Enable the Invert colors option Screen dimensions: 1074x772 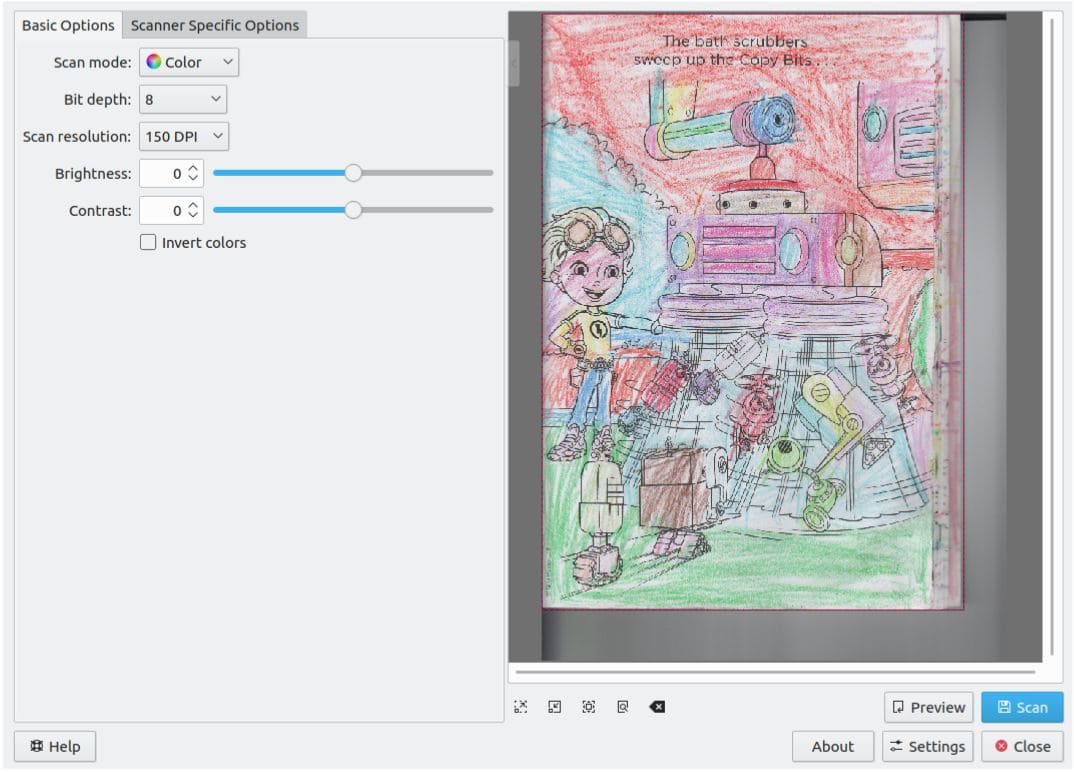pyautogui.click(x=148, y=242)
